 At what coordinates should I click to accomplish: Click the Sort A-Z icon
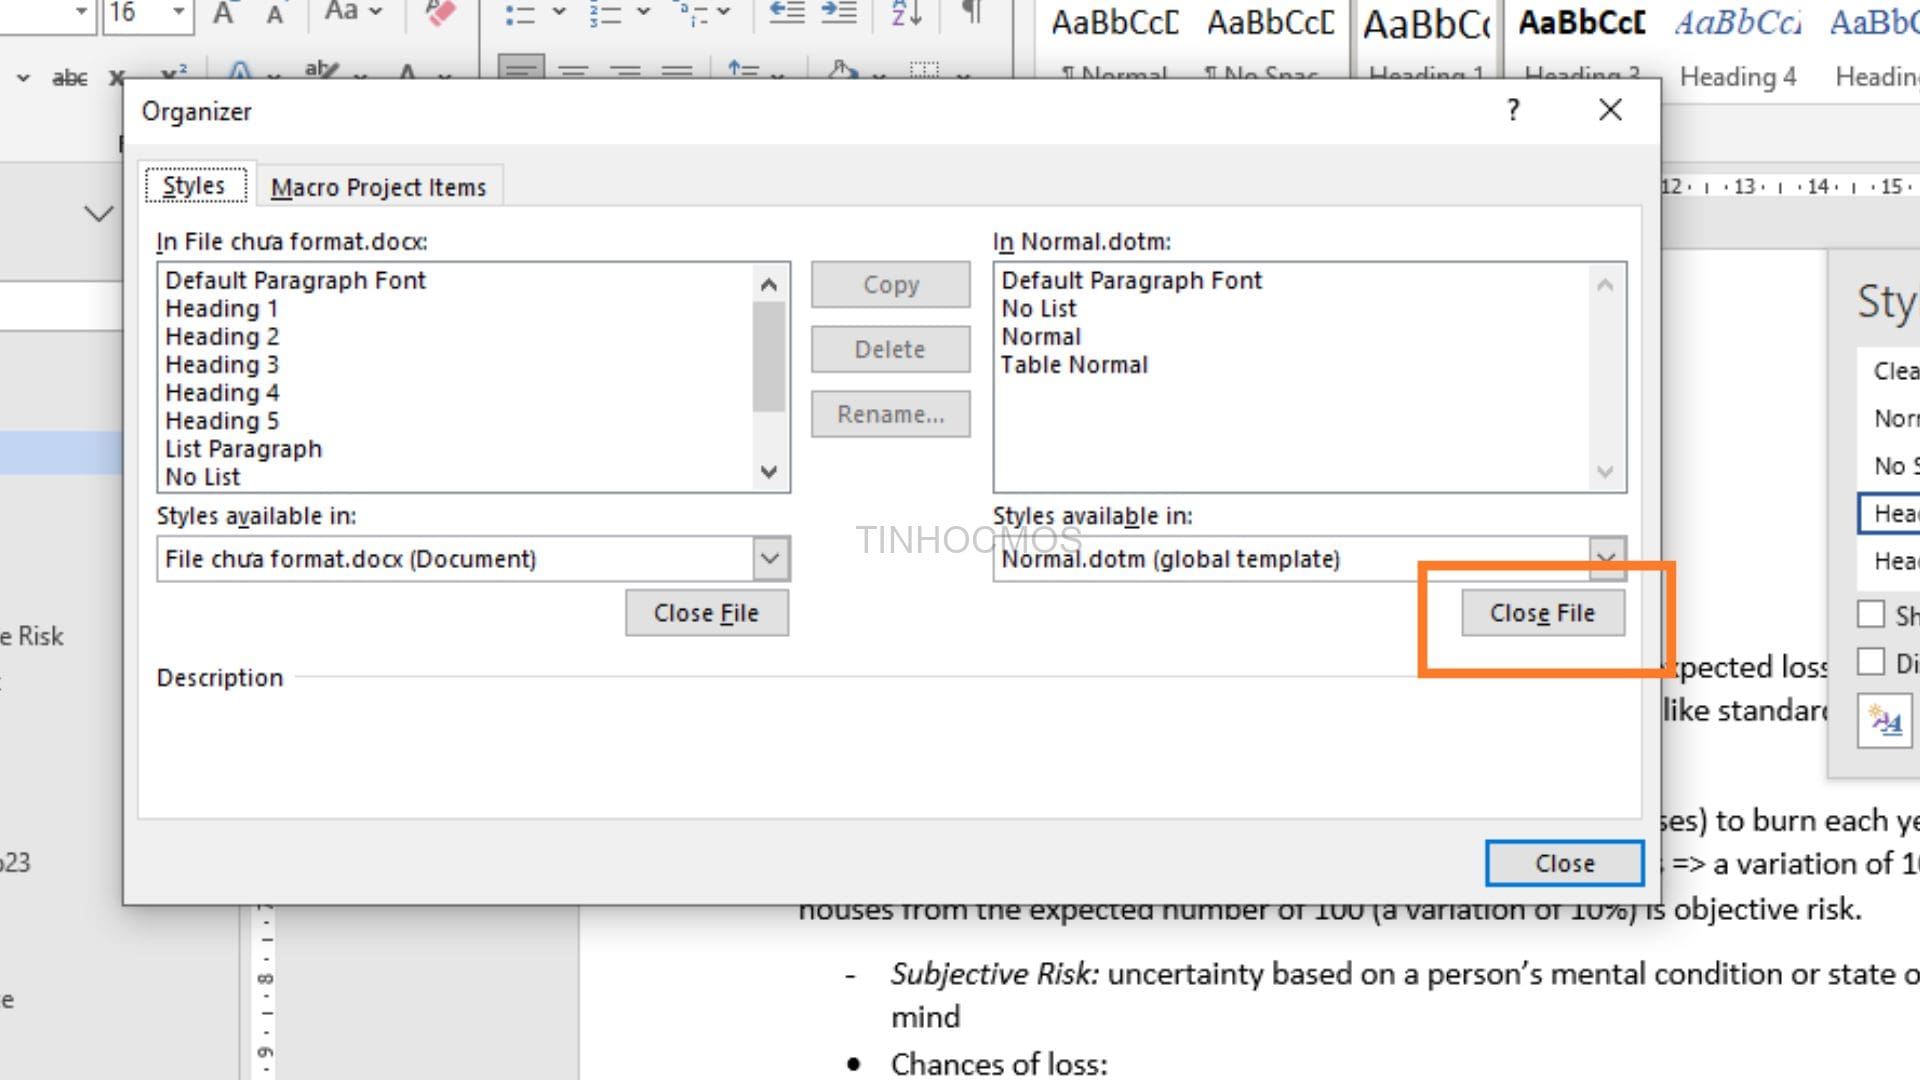(906, 13)
